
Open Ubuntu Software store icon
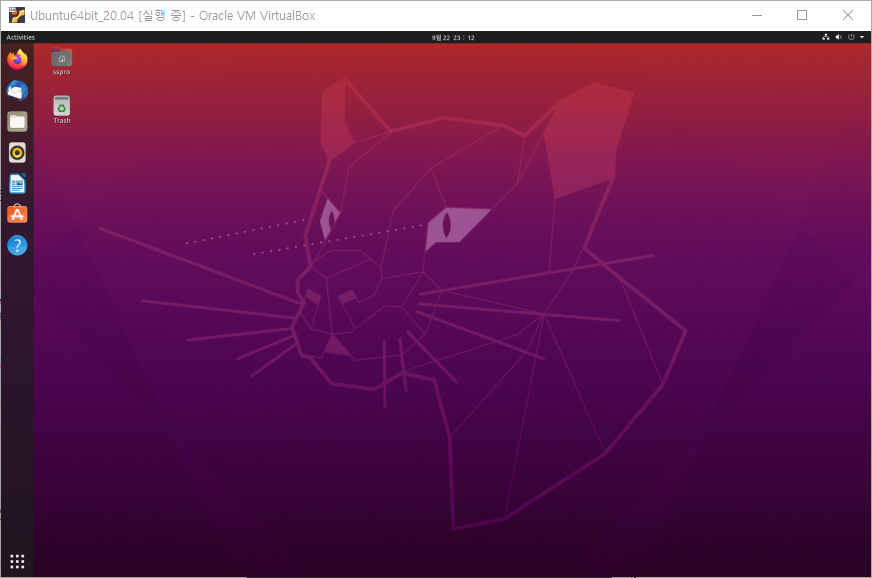17,214
